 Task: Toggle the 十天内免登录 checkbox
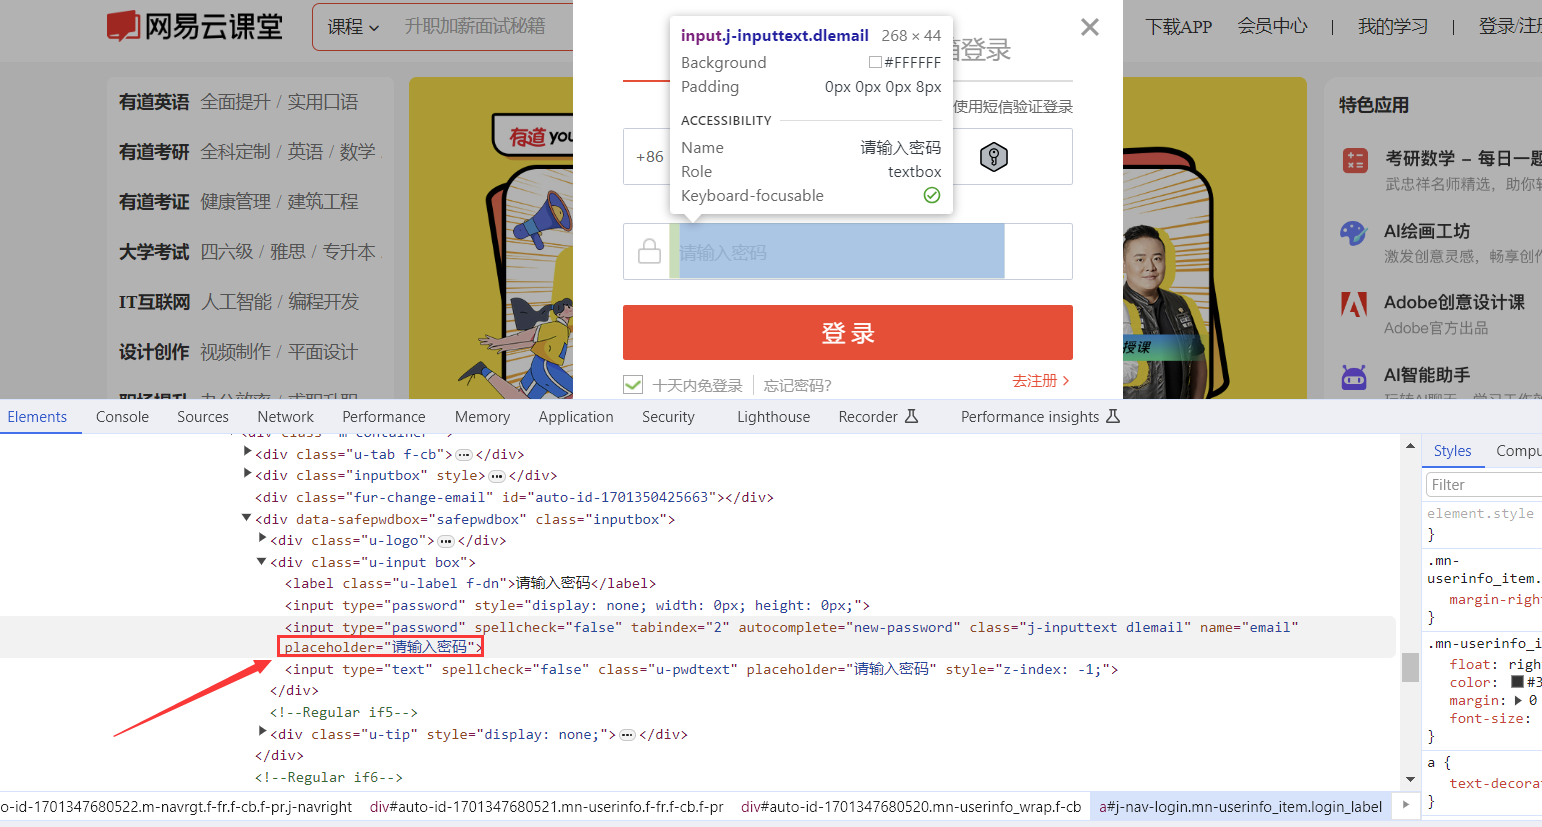tap(633, 385)
